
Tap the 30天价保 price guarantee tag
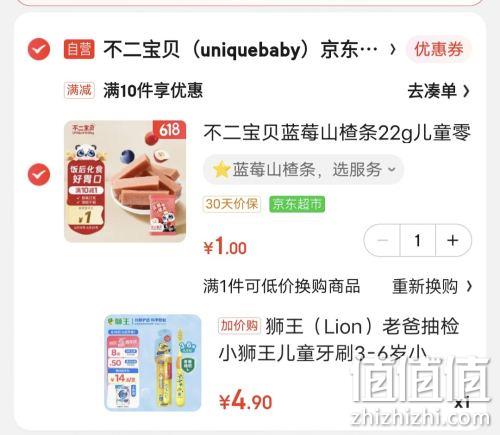click(x=232, y=204)
